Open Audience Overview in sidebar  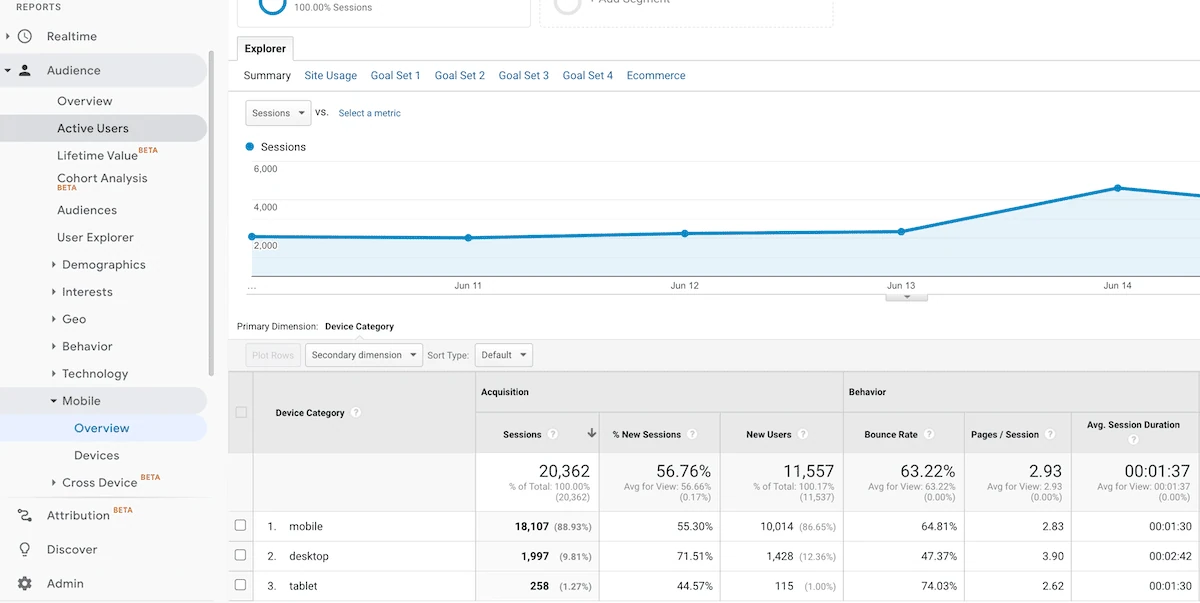(x=85, y=101)
